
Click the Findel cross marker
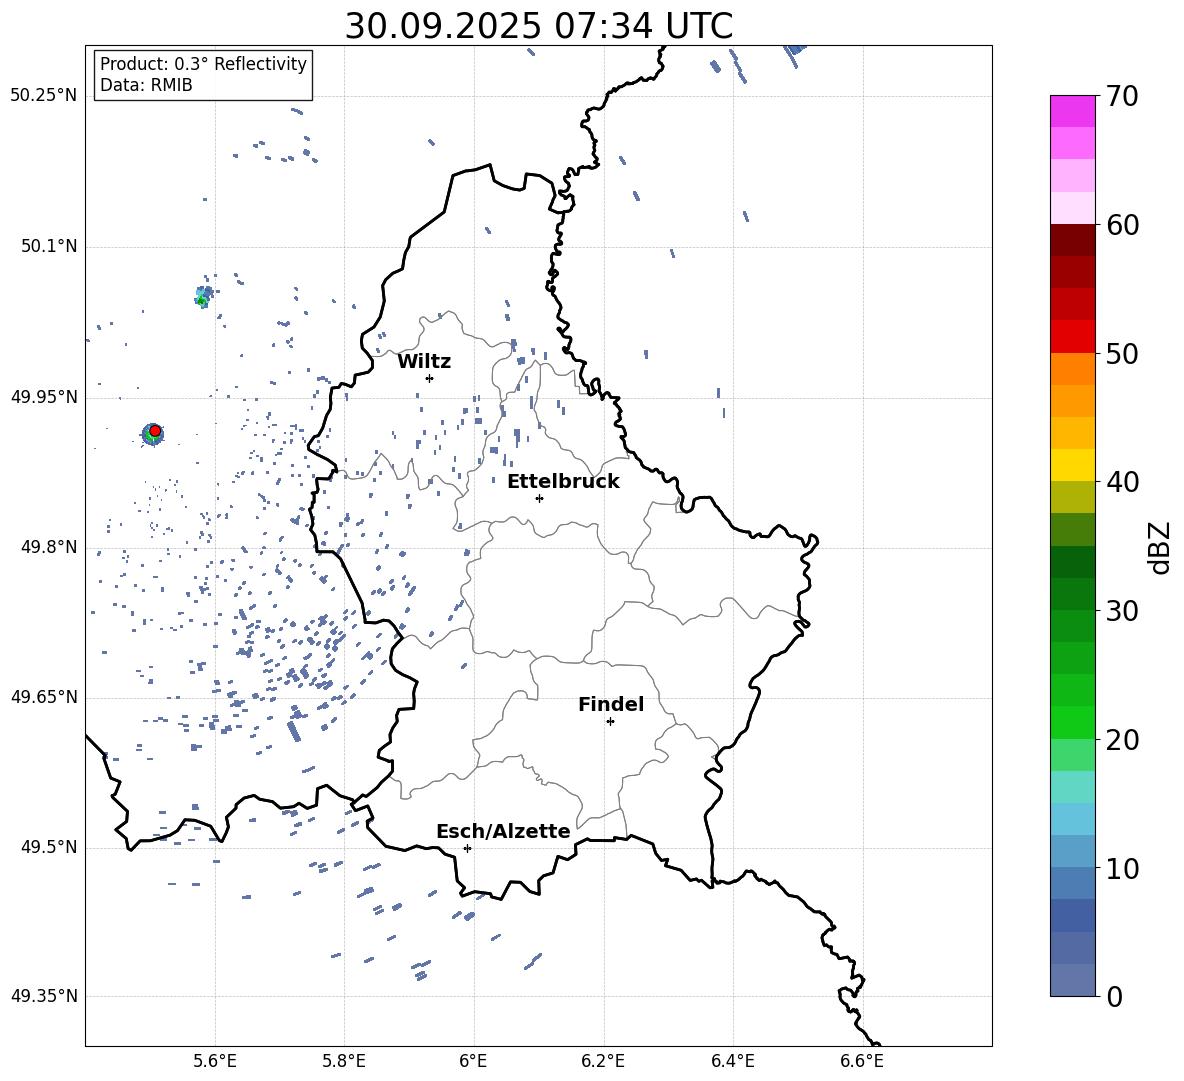tap(610, 721)
